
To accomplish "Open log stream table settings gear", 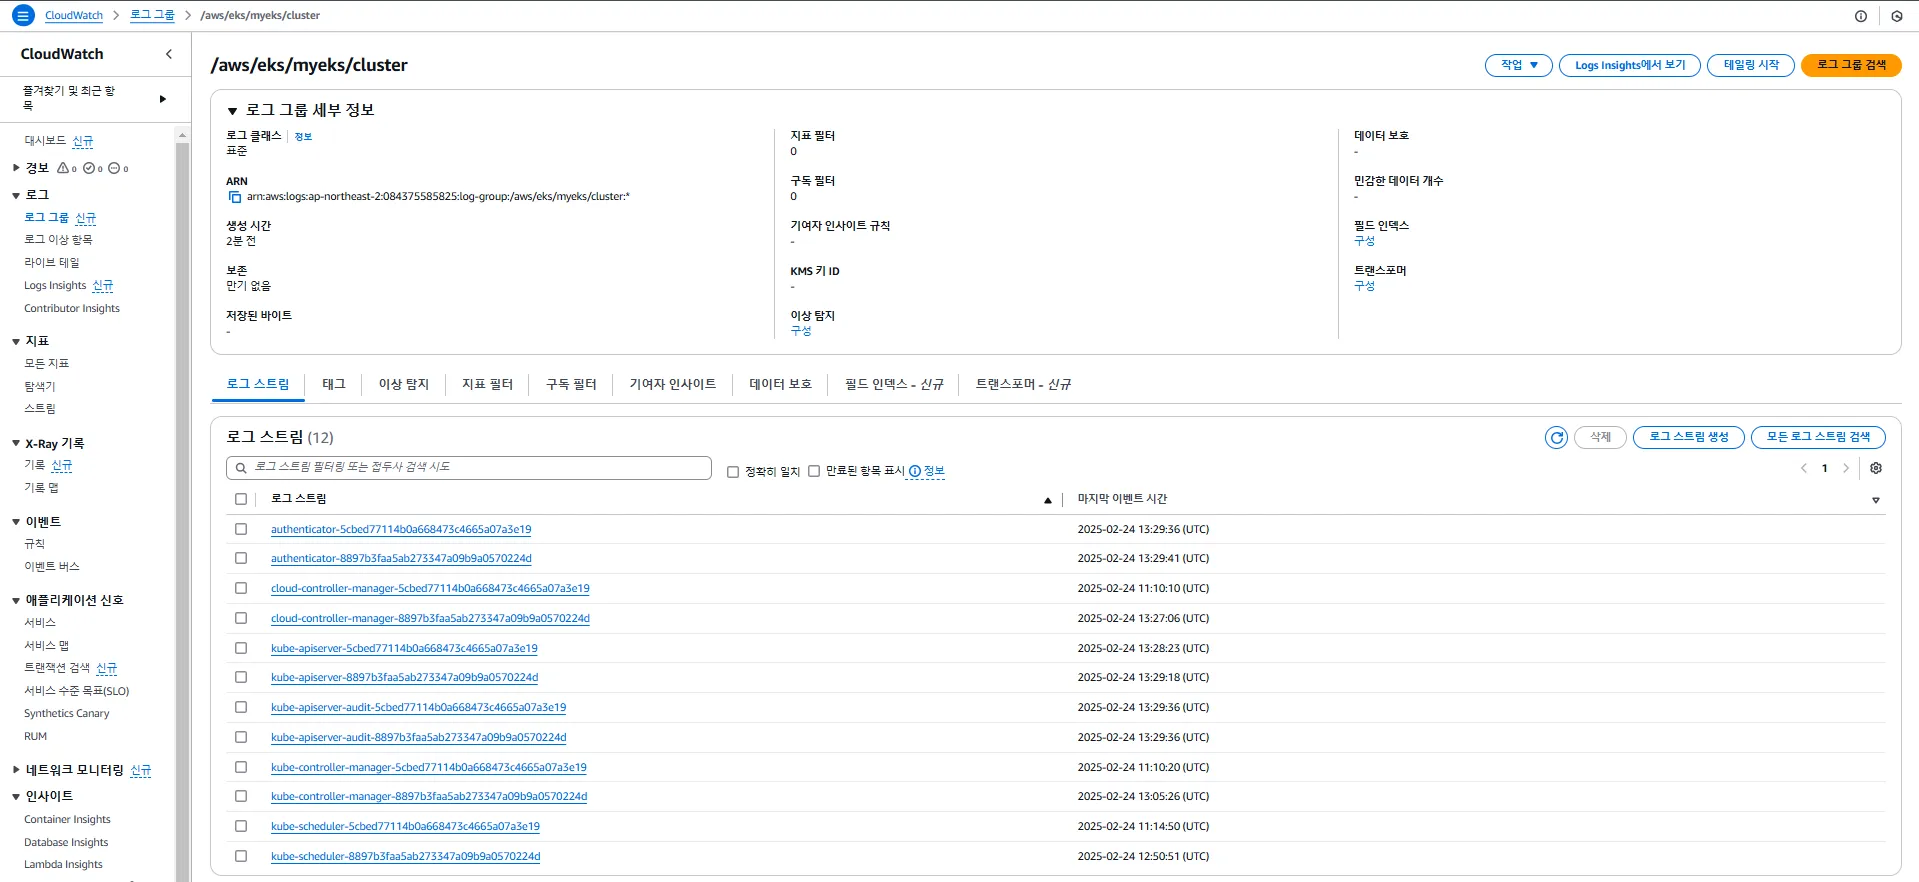I will click(x=1876, y=468).
